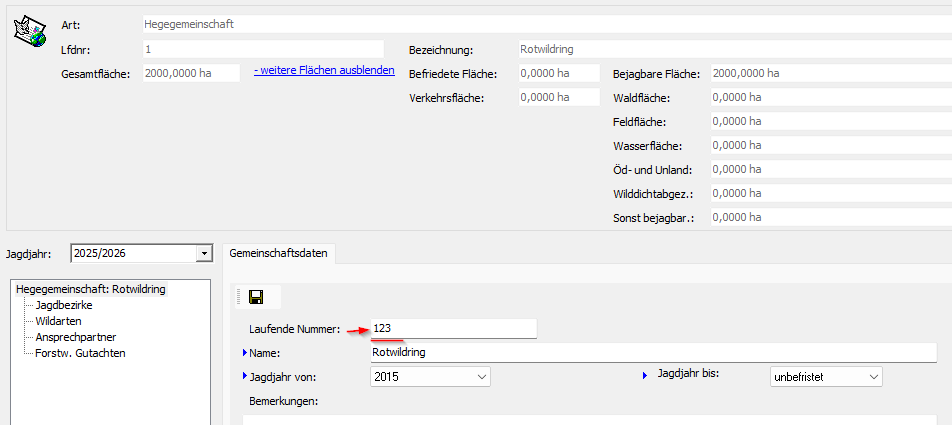Click the arrow marker beside Name label
Screen dimensions: 952x425
coord(246,353)
